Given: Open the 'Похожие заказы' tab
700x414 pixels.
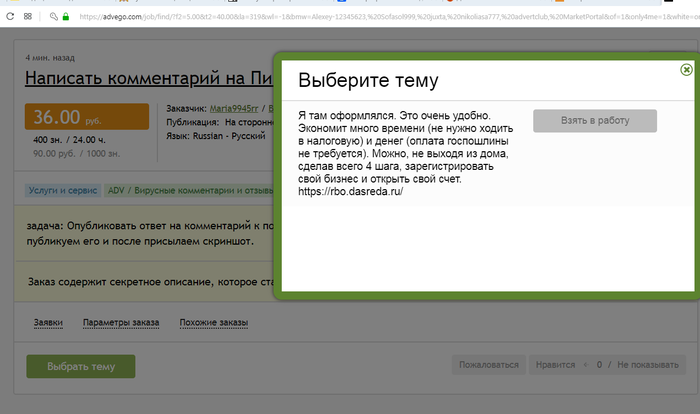Looking at the screenshot, I should click(x=214, y=322).
